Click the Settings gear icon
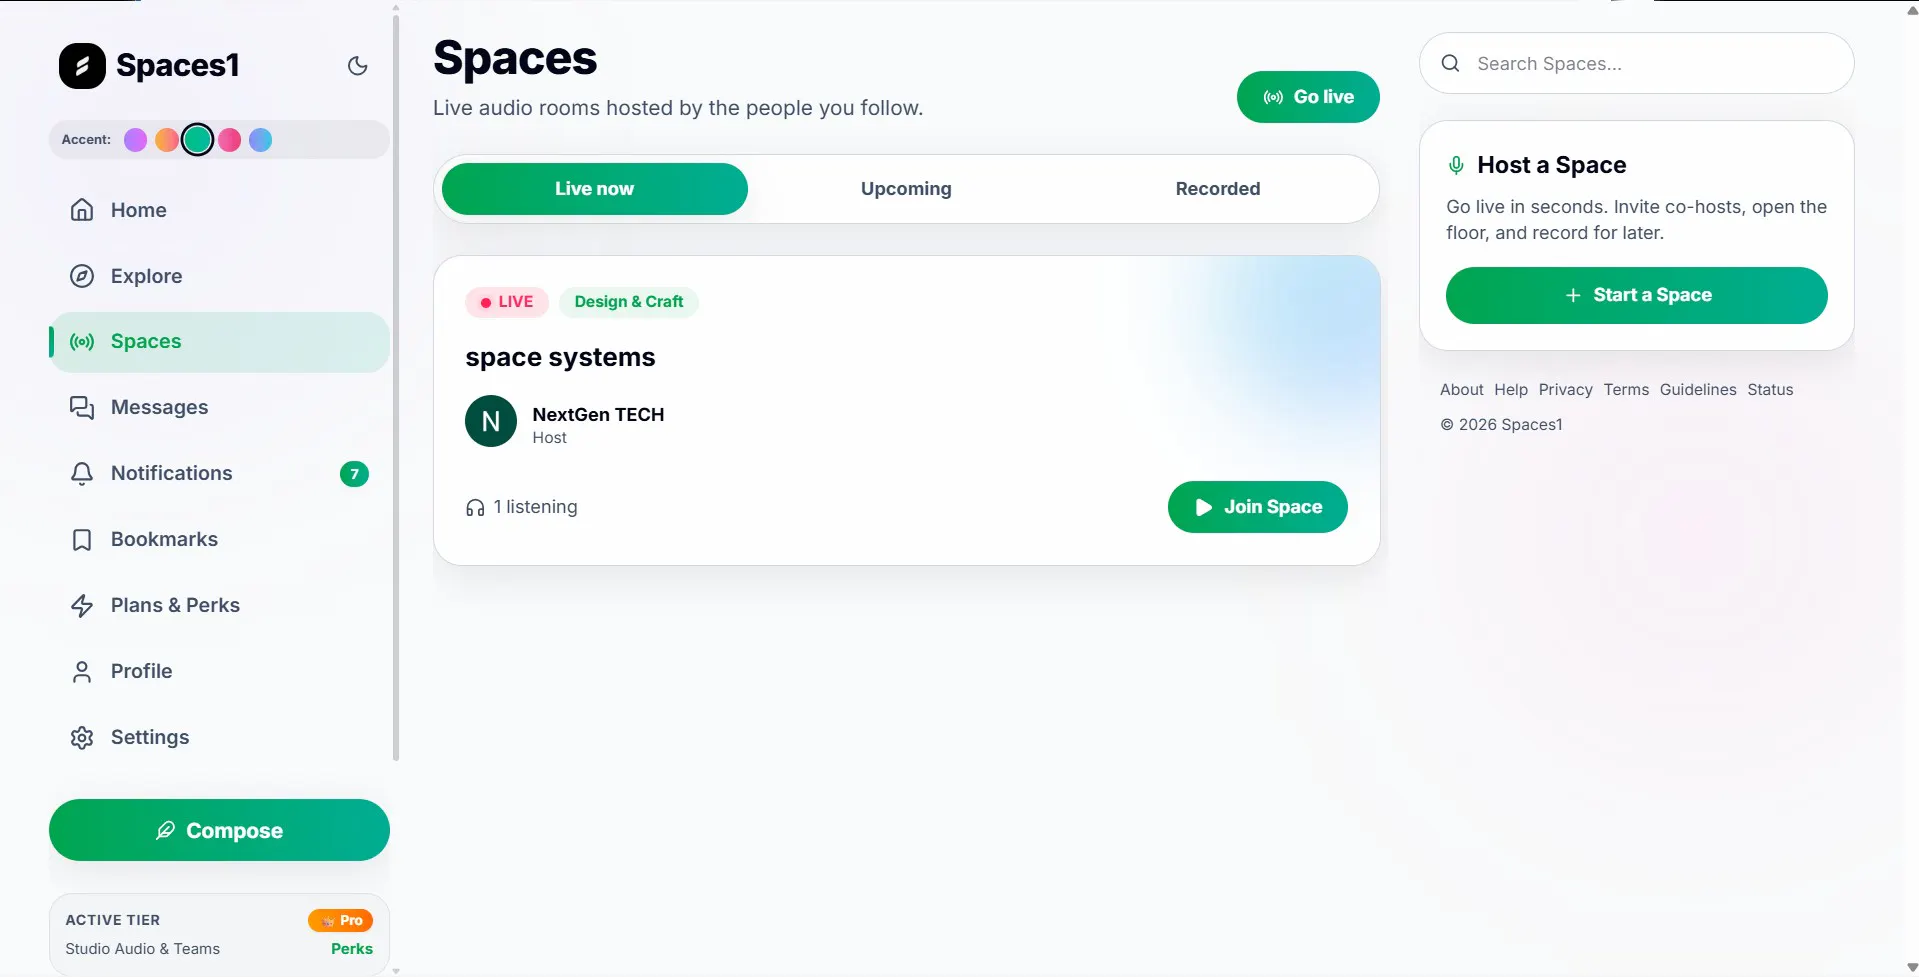 [82, 738]
